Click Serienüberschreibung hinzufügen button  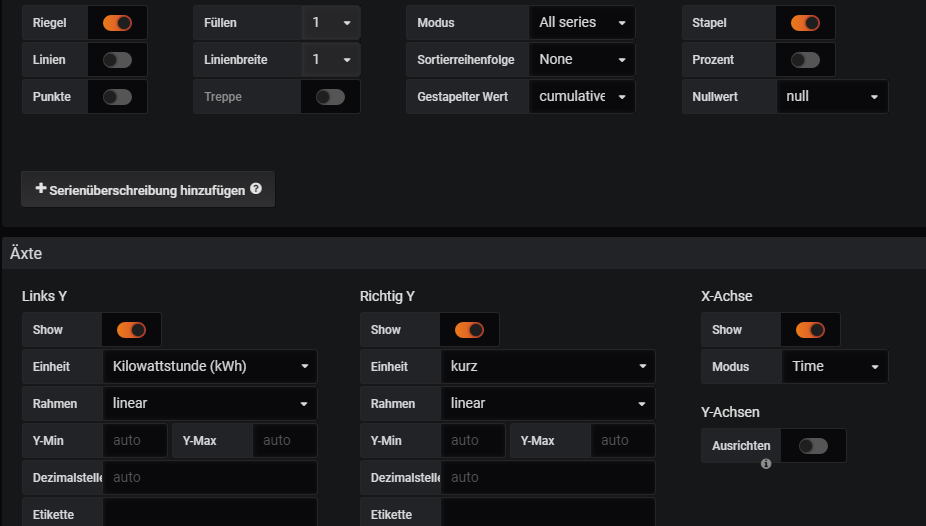coord(148,189)
